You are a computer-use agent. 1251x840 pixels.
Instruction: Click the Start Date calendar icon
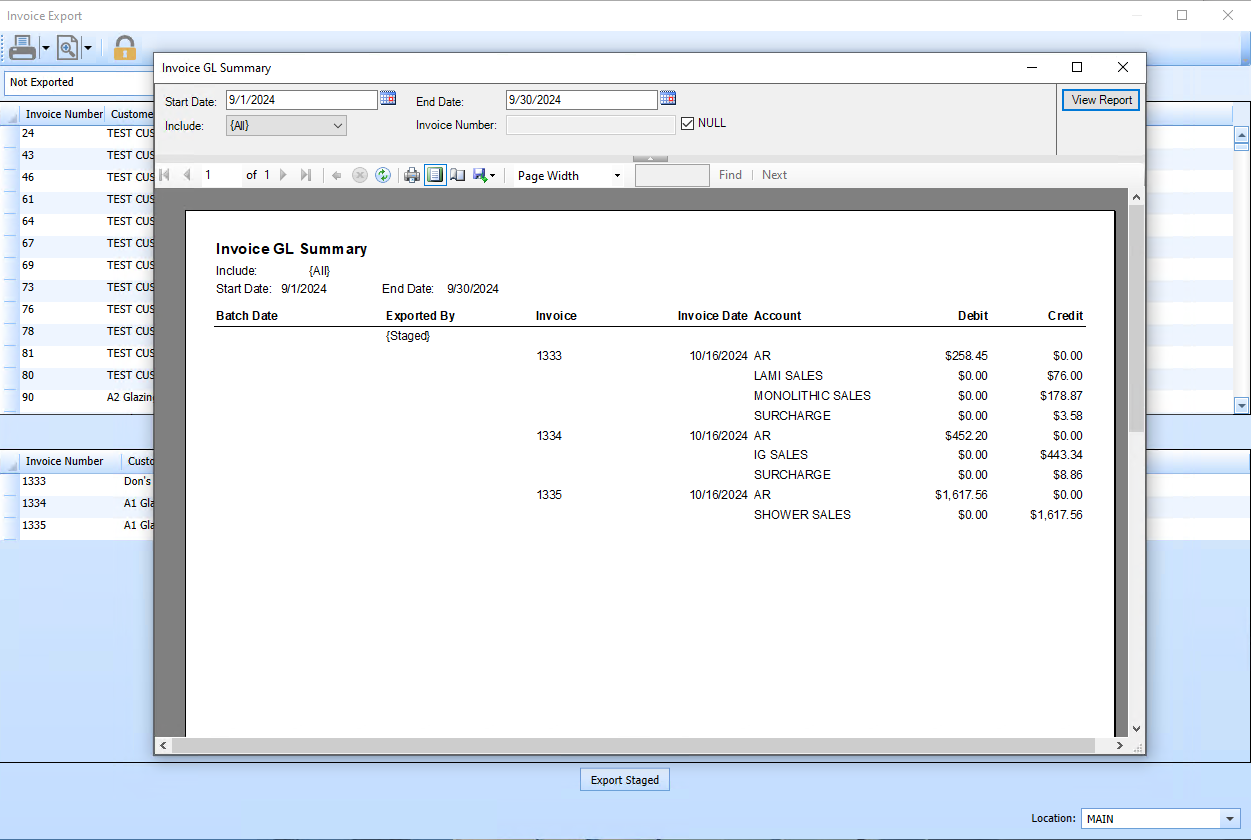pyautogui.click(x=388, y=99)
